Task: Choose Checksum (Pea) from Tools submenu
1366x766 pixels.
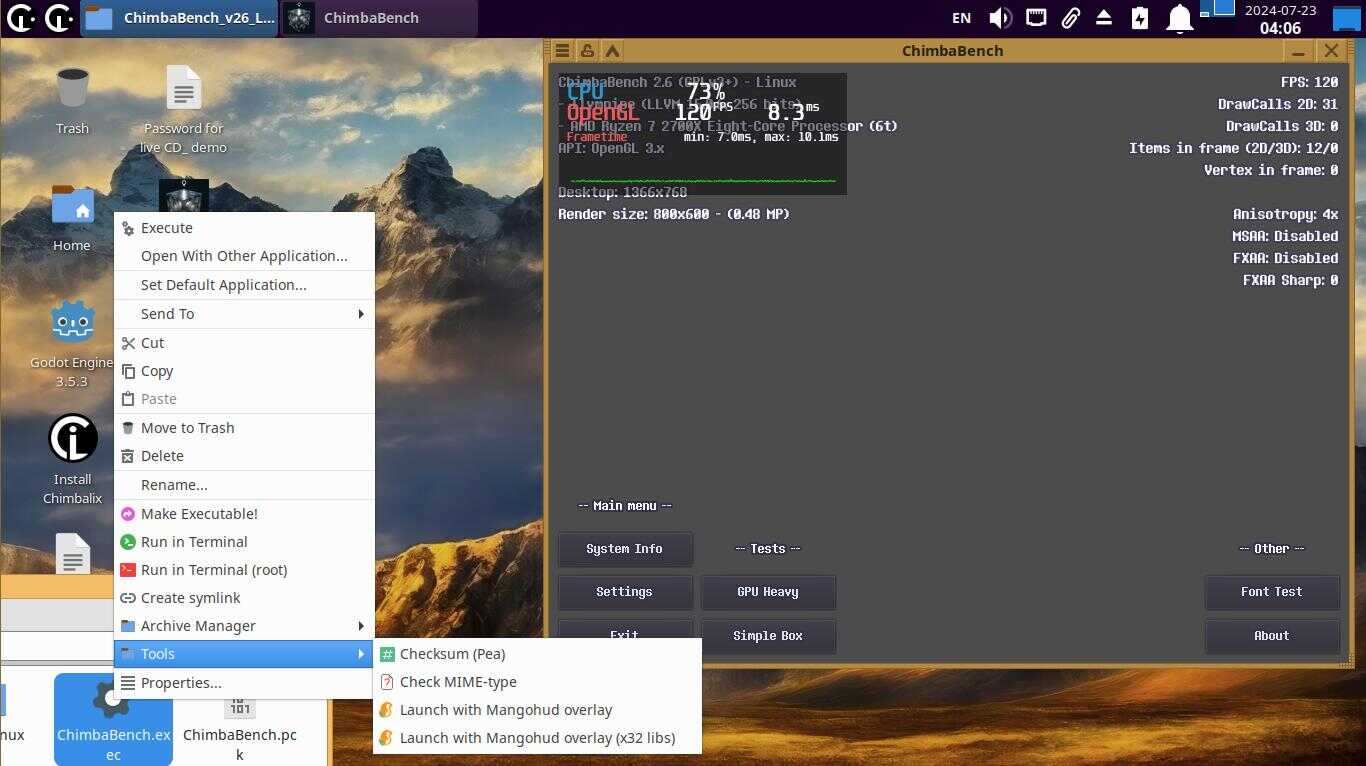Action: pos(538,654)
